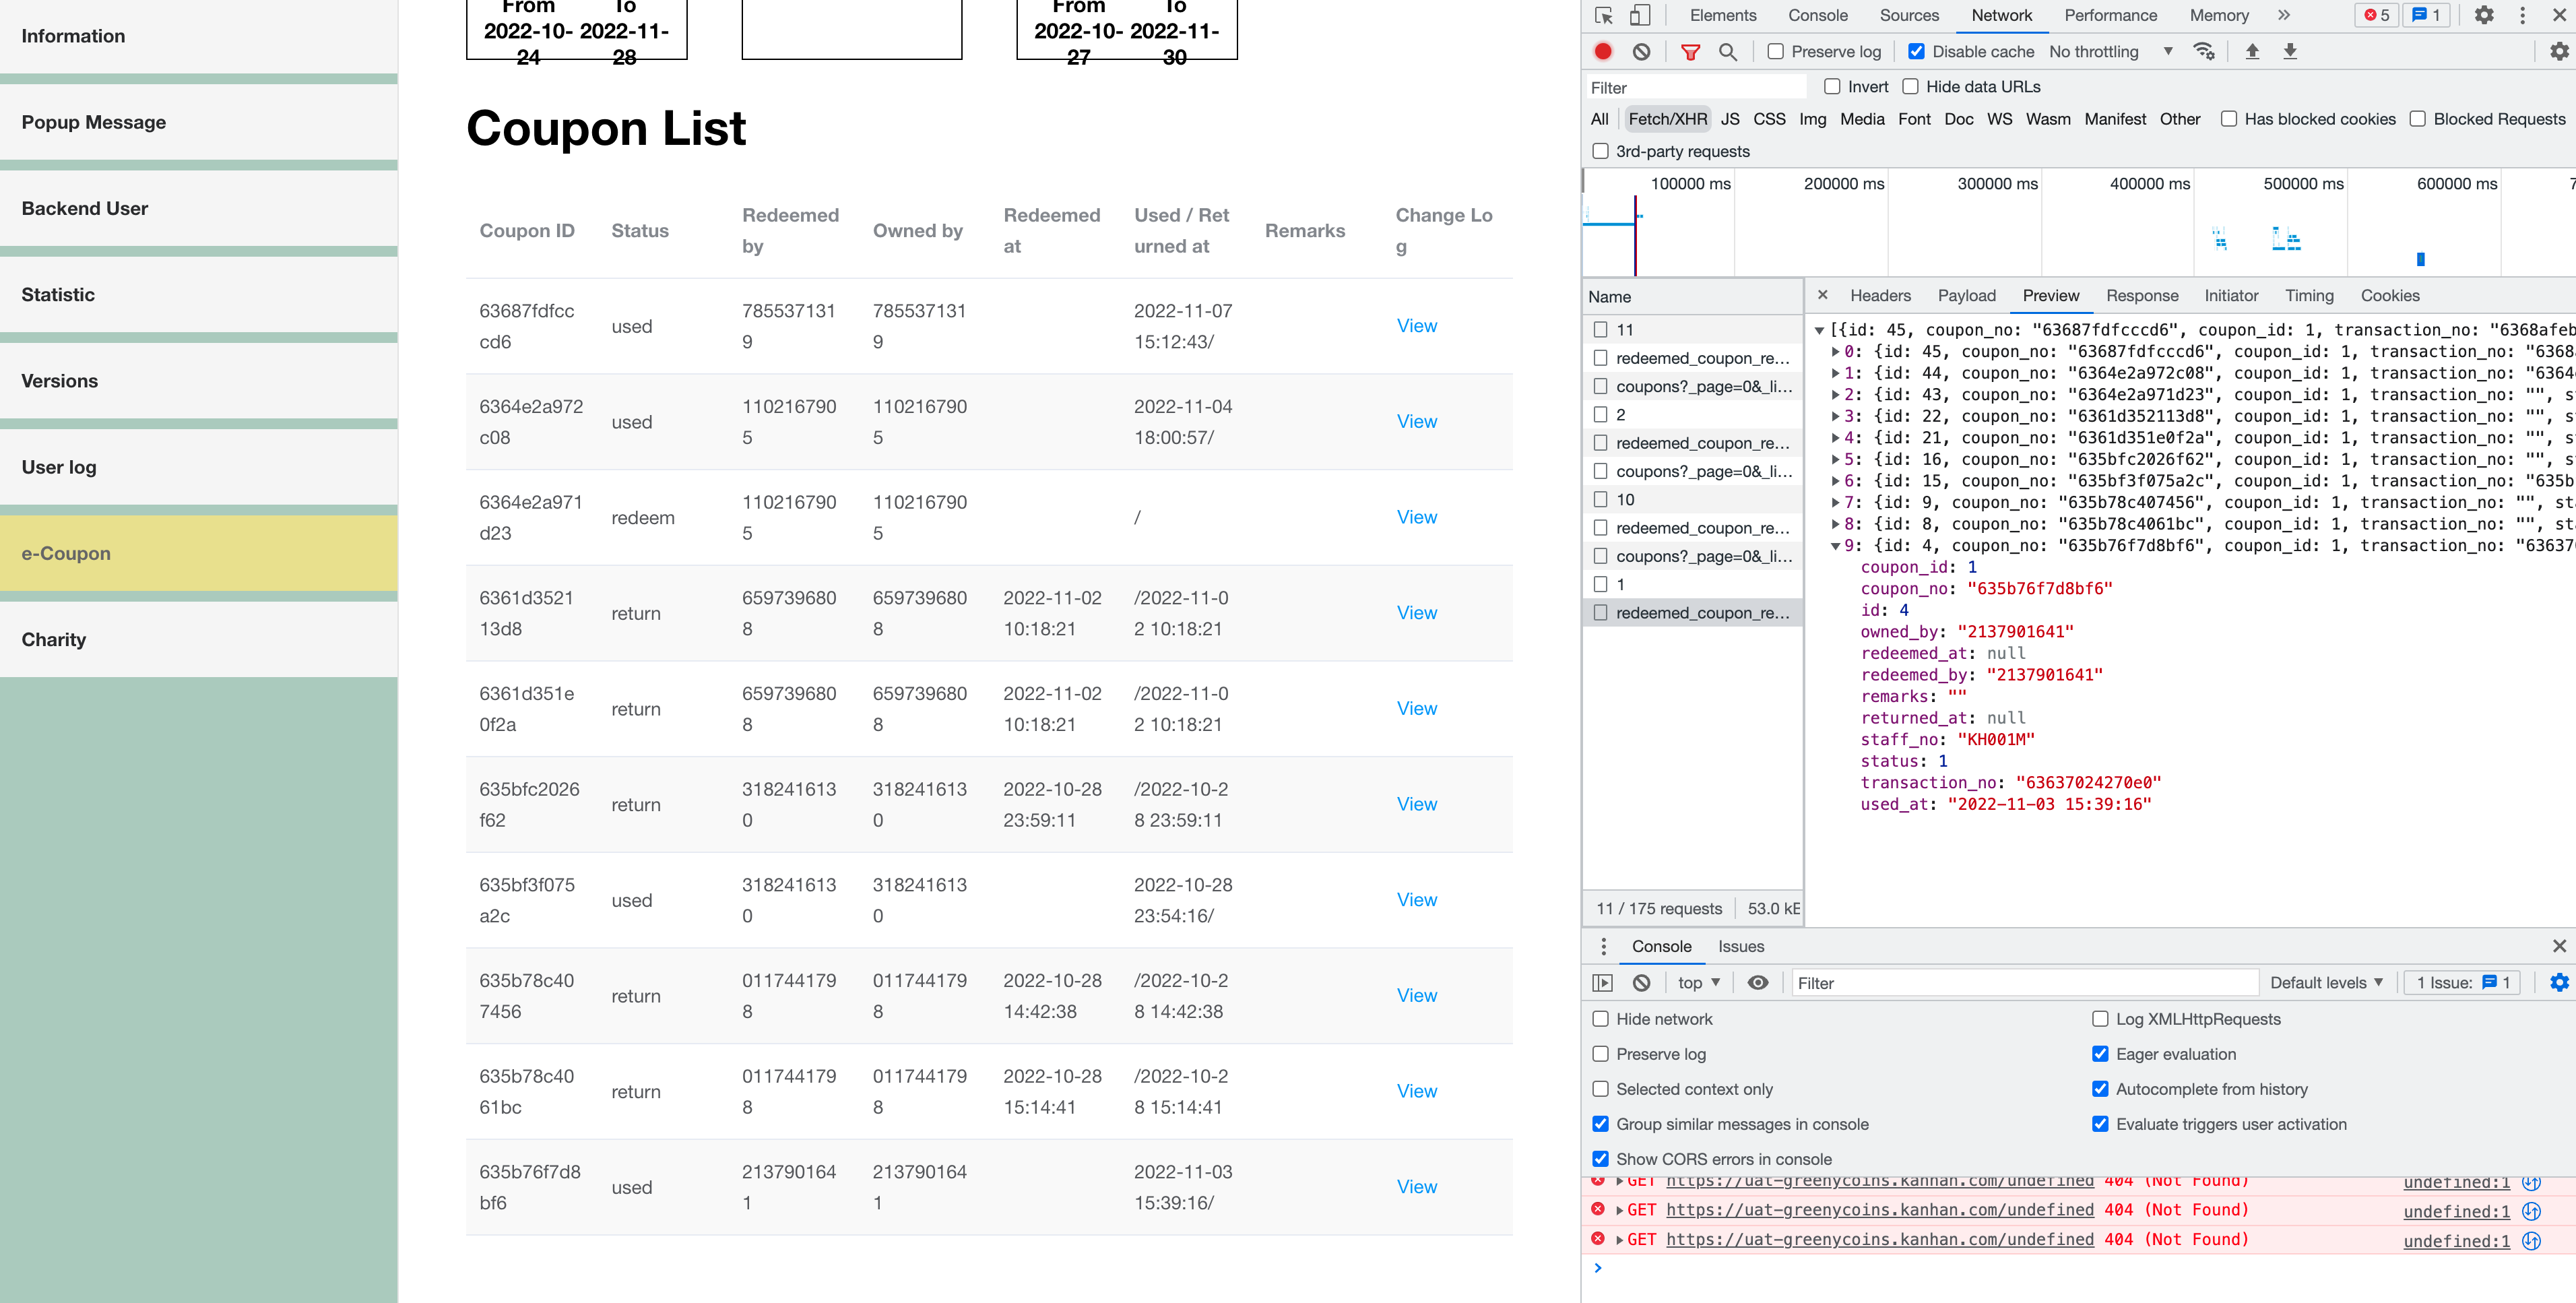Open the network search magnifier
The height and width of the screenshot is (1303, 2576).
[x=1728, y=51]
